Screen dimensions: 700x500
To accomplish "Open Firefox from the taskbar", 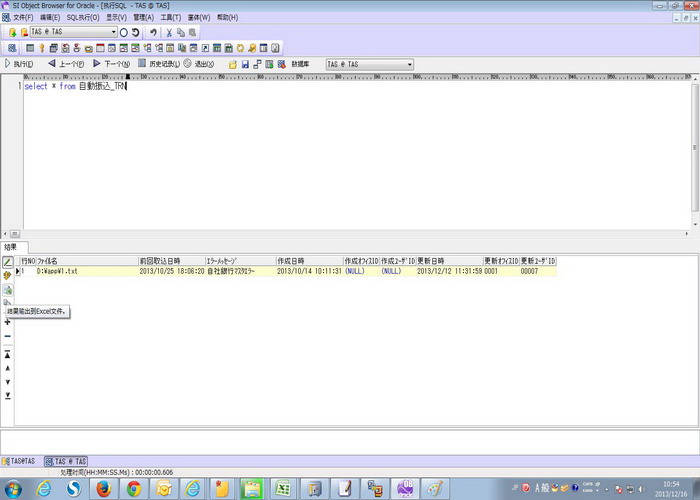I will click(x=104, y=489).
